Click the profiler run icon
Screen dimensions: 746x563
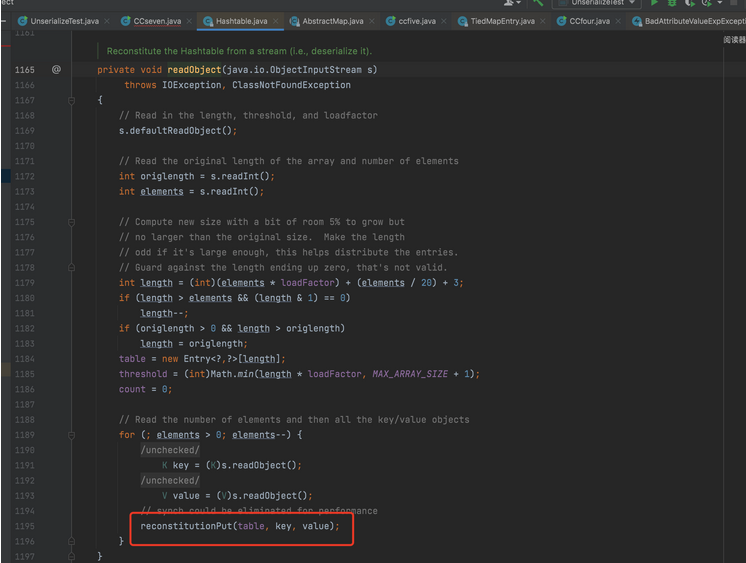pyautogui.click(x=707, y=2)
